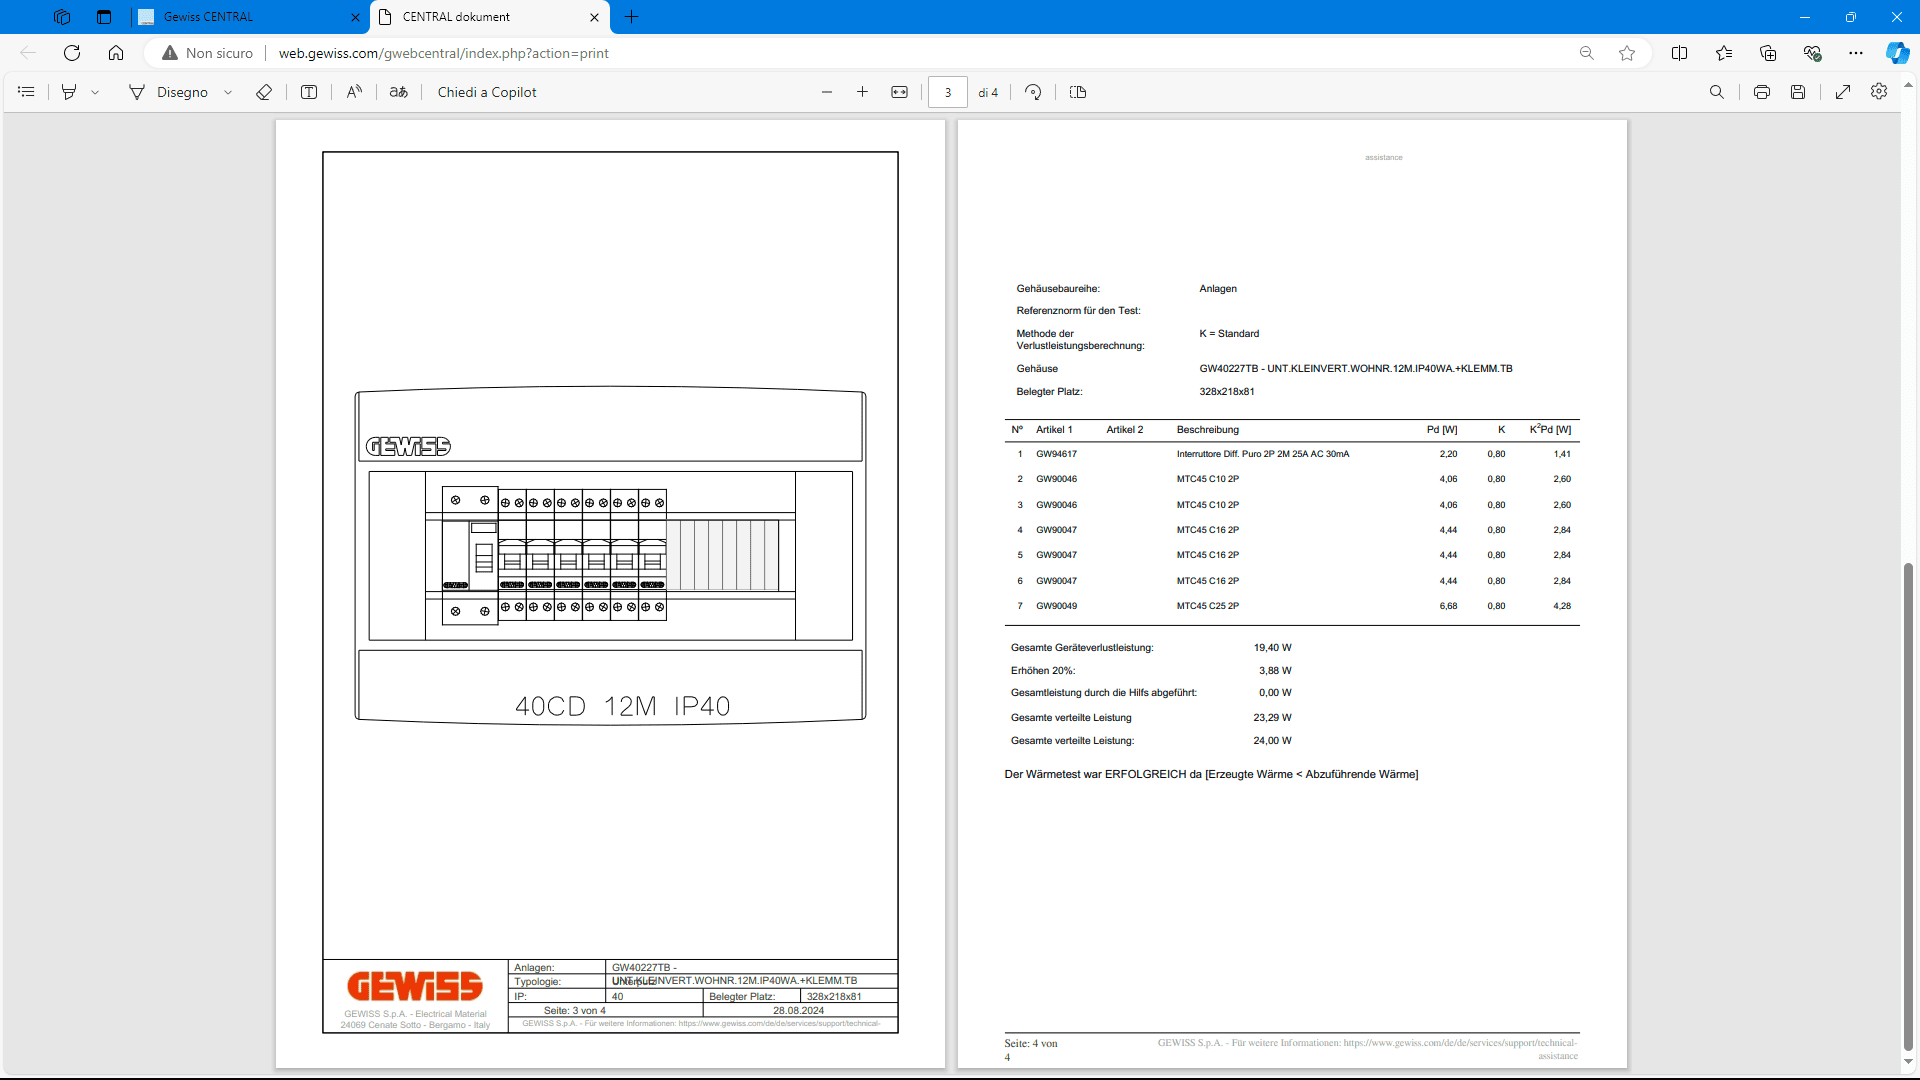The width and height of the screenshot is (1920, 1080).
Task: Click the Wärmetest ERFOLGREICH result line
Action: [1211, 775]
